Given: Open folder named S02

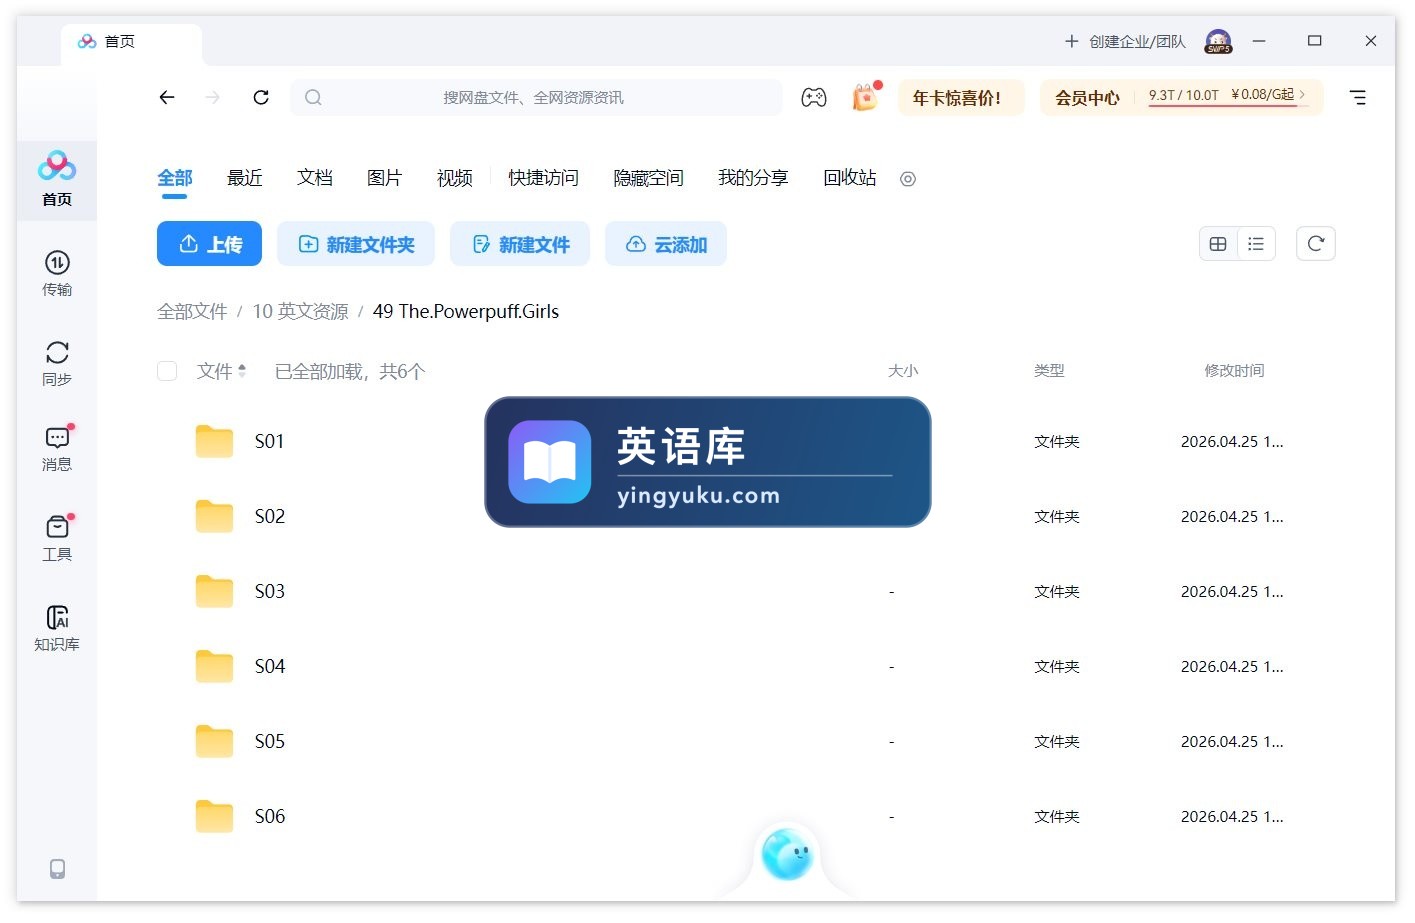Looking at the screenshot, I should pyautogui.click(x=270, y=516).
